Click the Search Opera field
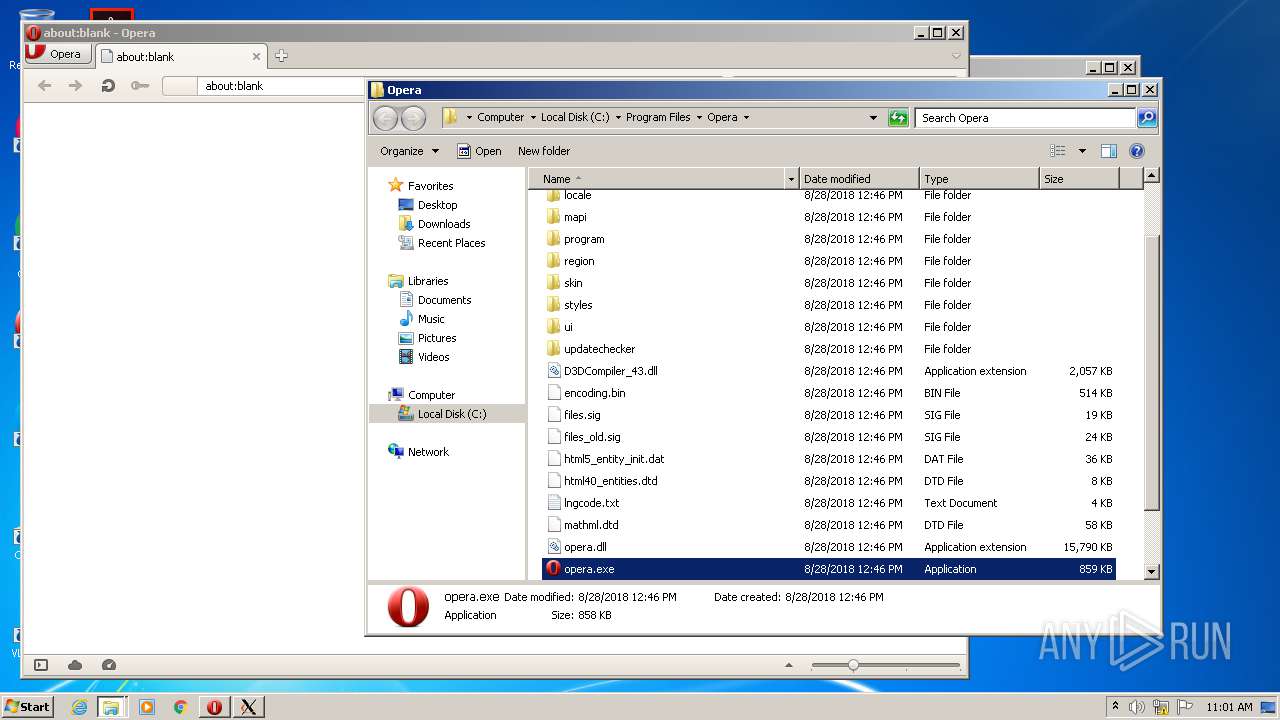The width and height of the screenshot is (1280, 720). point(1026,118)
